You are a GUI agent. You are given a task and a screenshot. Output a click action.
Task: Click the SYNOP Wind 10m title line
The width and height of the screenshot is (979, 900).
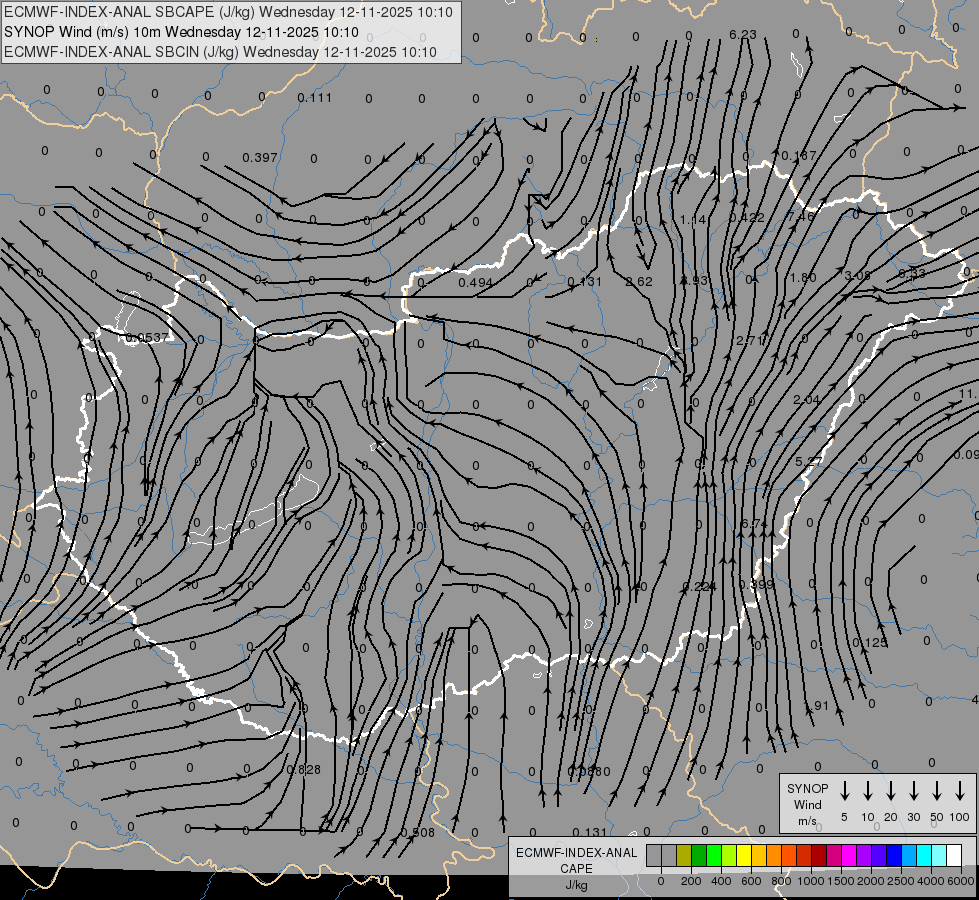point(182,32)
